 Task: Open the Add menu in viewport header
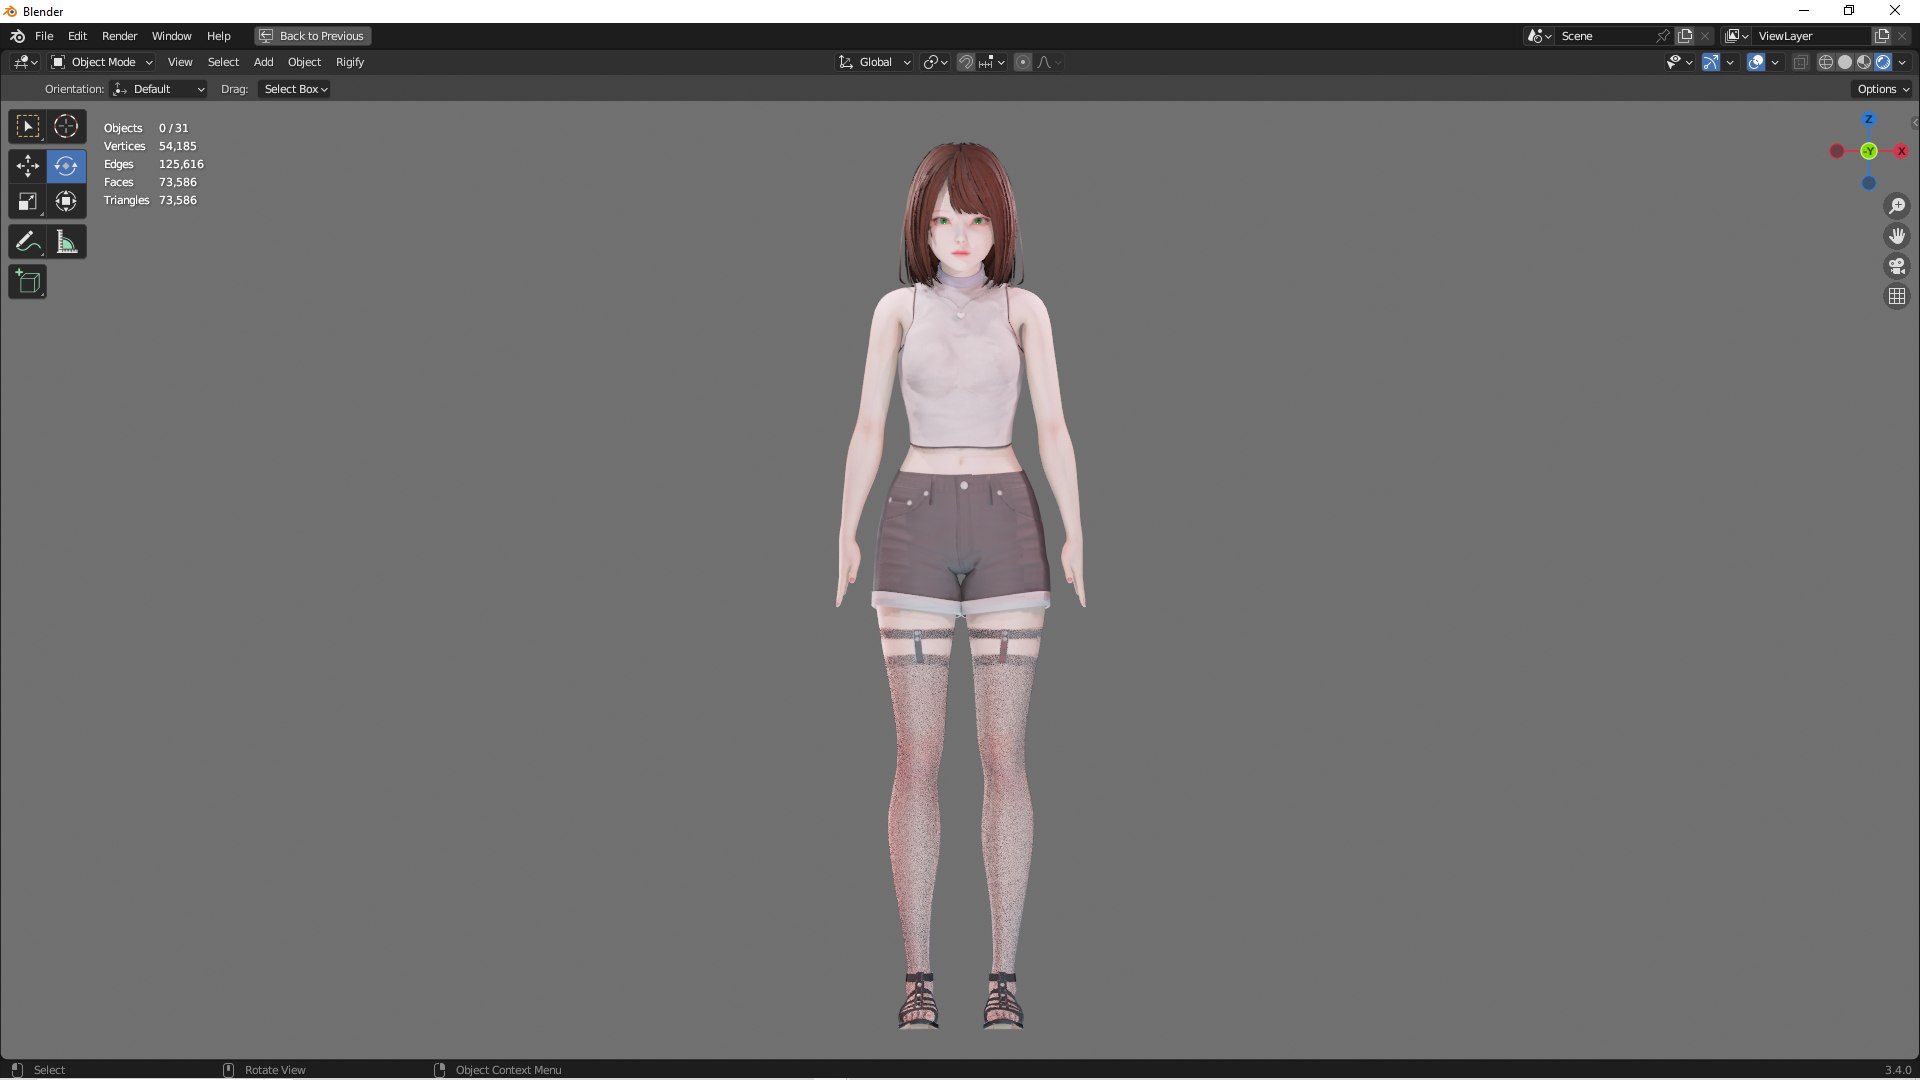click(x=263, y=62)
